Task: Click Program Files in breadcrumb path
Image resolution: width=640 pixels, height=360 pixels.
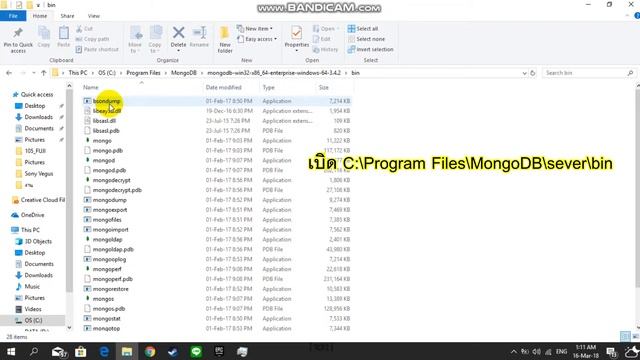Action: (x=143, y=73)
